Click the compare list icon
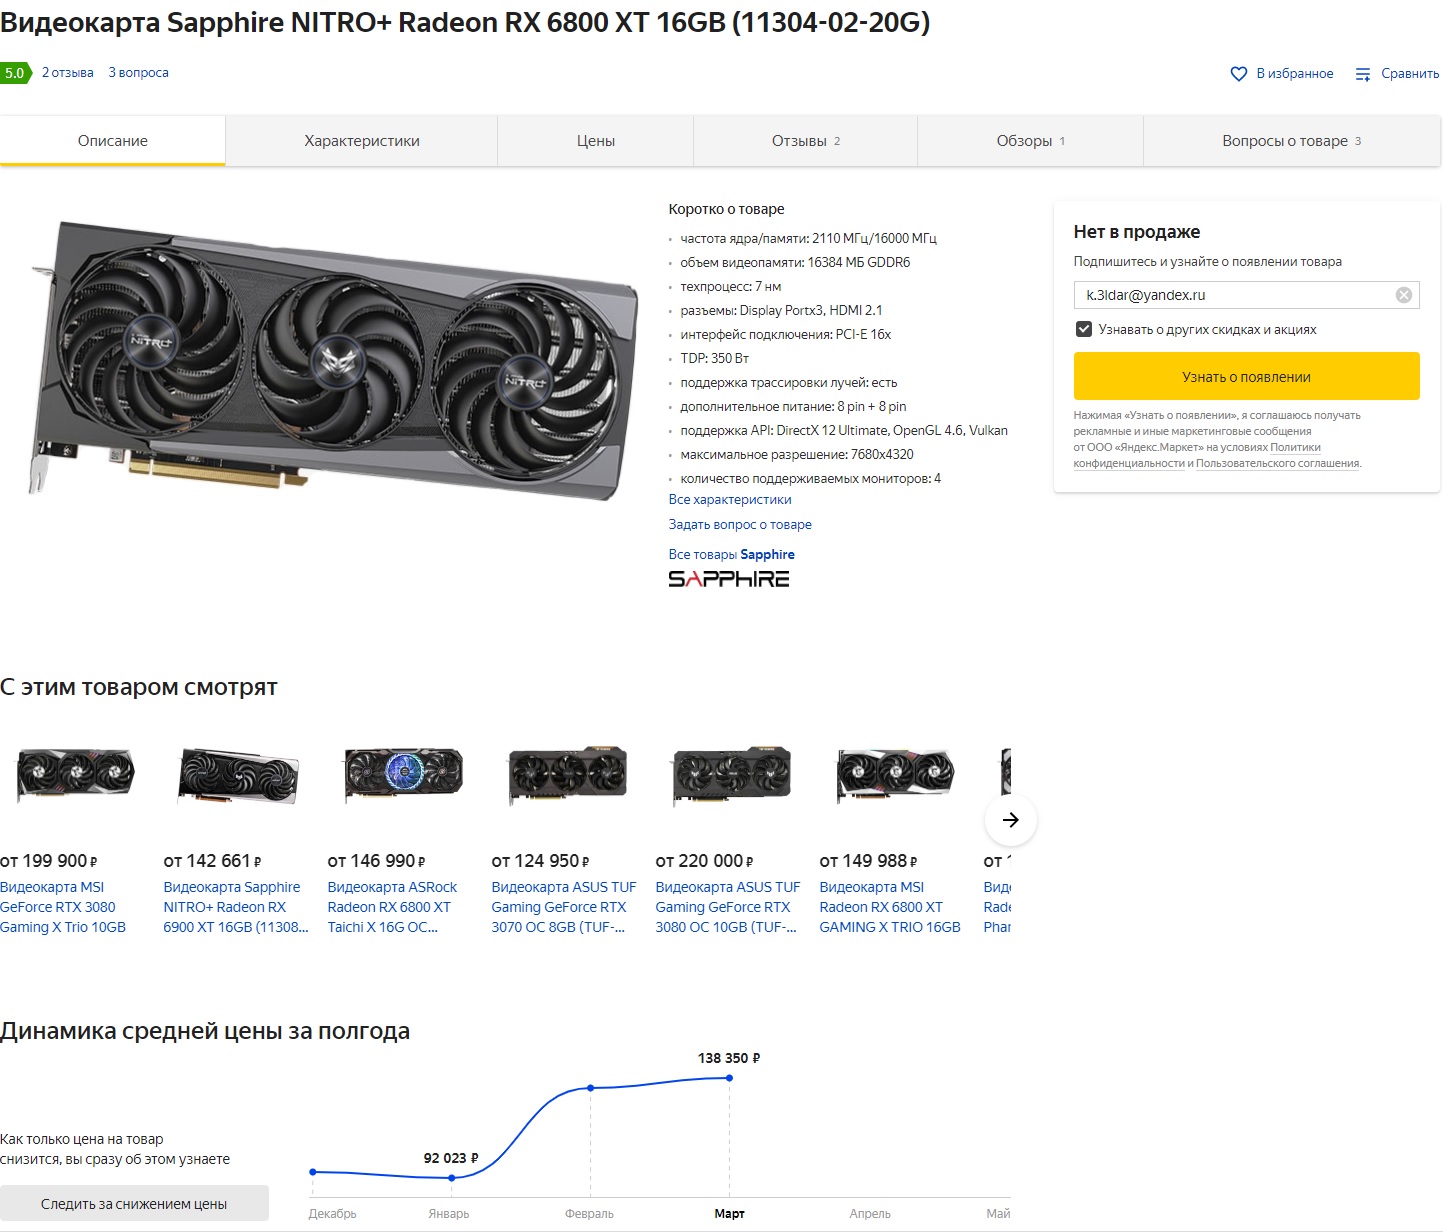The height and width of the screenshot is (1232, 1443). pyautogui.click(x=1363, y=74)
